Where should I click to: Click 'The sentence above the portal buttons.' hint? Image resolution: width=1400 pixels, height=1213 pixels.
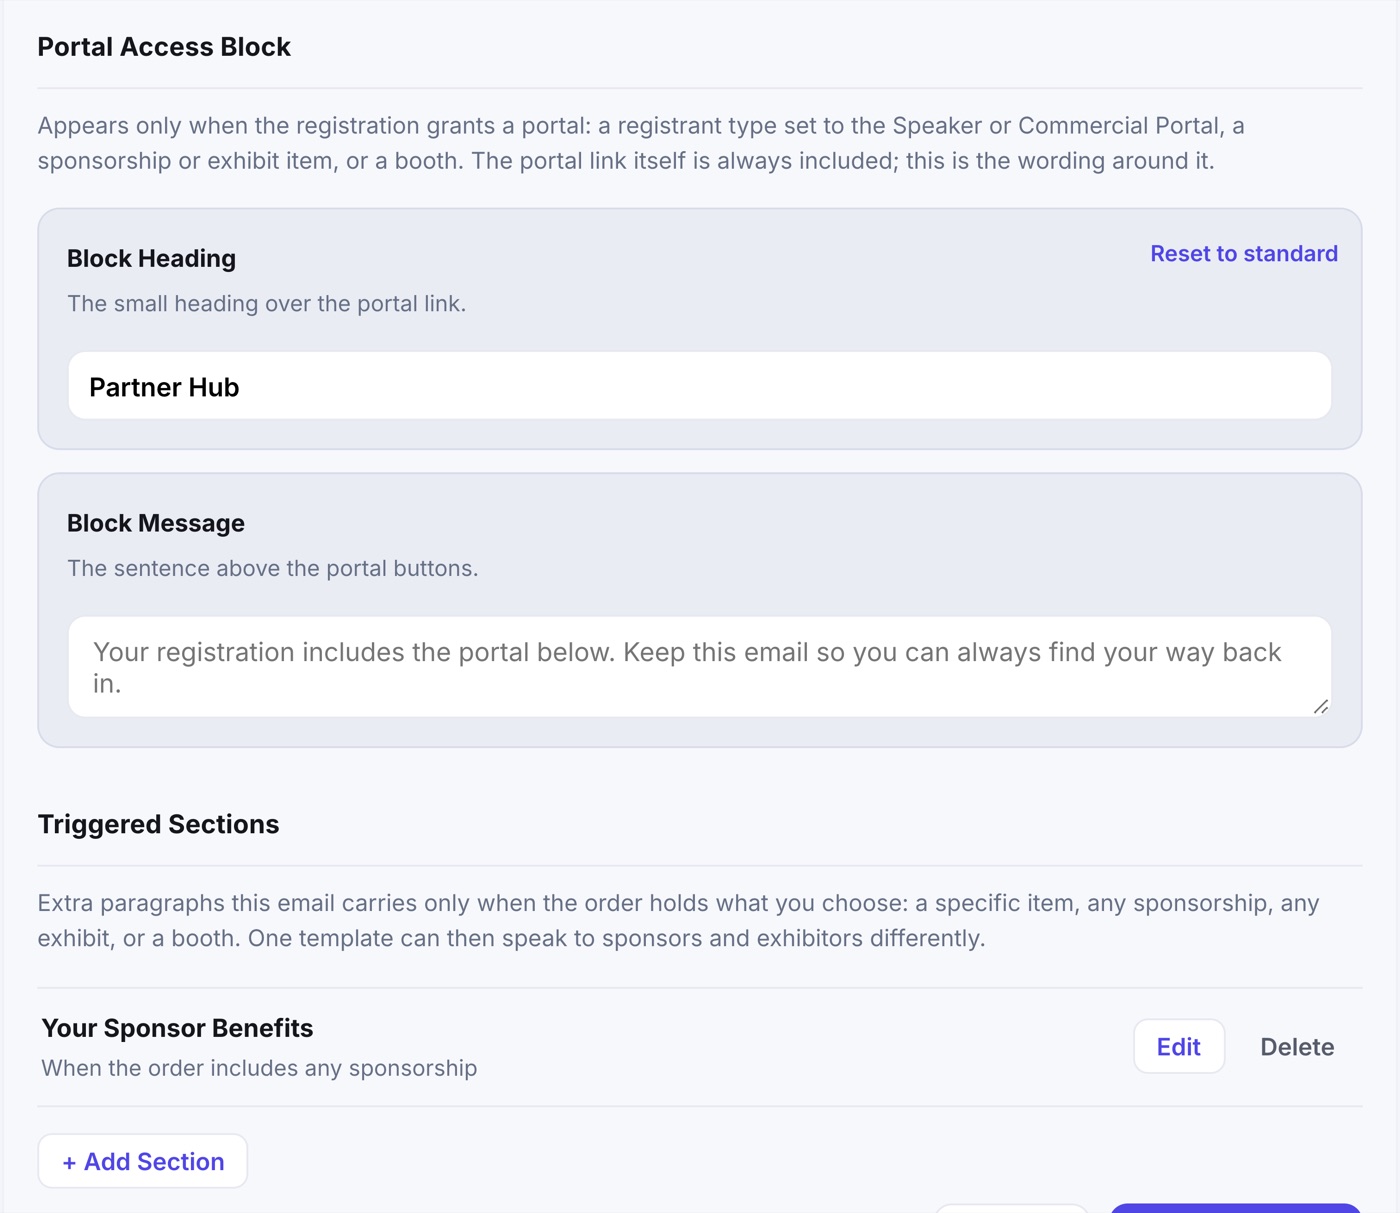(x=272, y=568)
